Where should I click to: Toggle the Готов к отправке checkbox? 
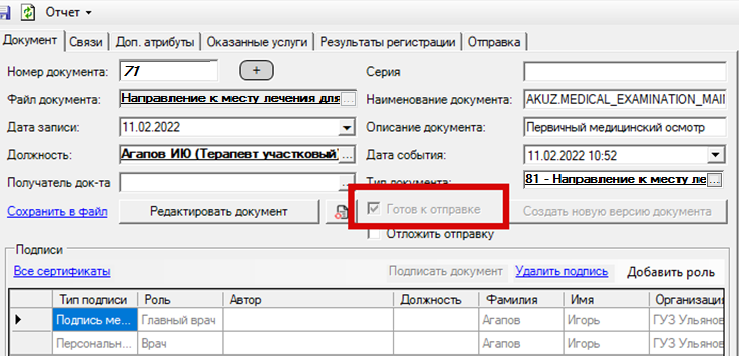click(x=374, y=209)
